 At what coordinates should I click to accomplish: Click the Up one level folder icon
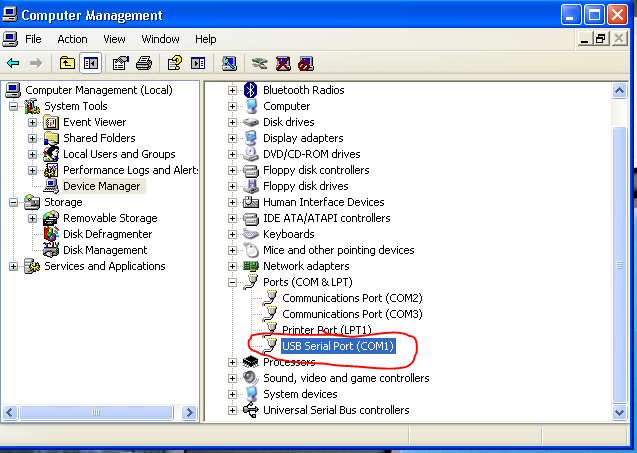(67, 63)
